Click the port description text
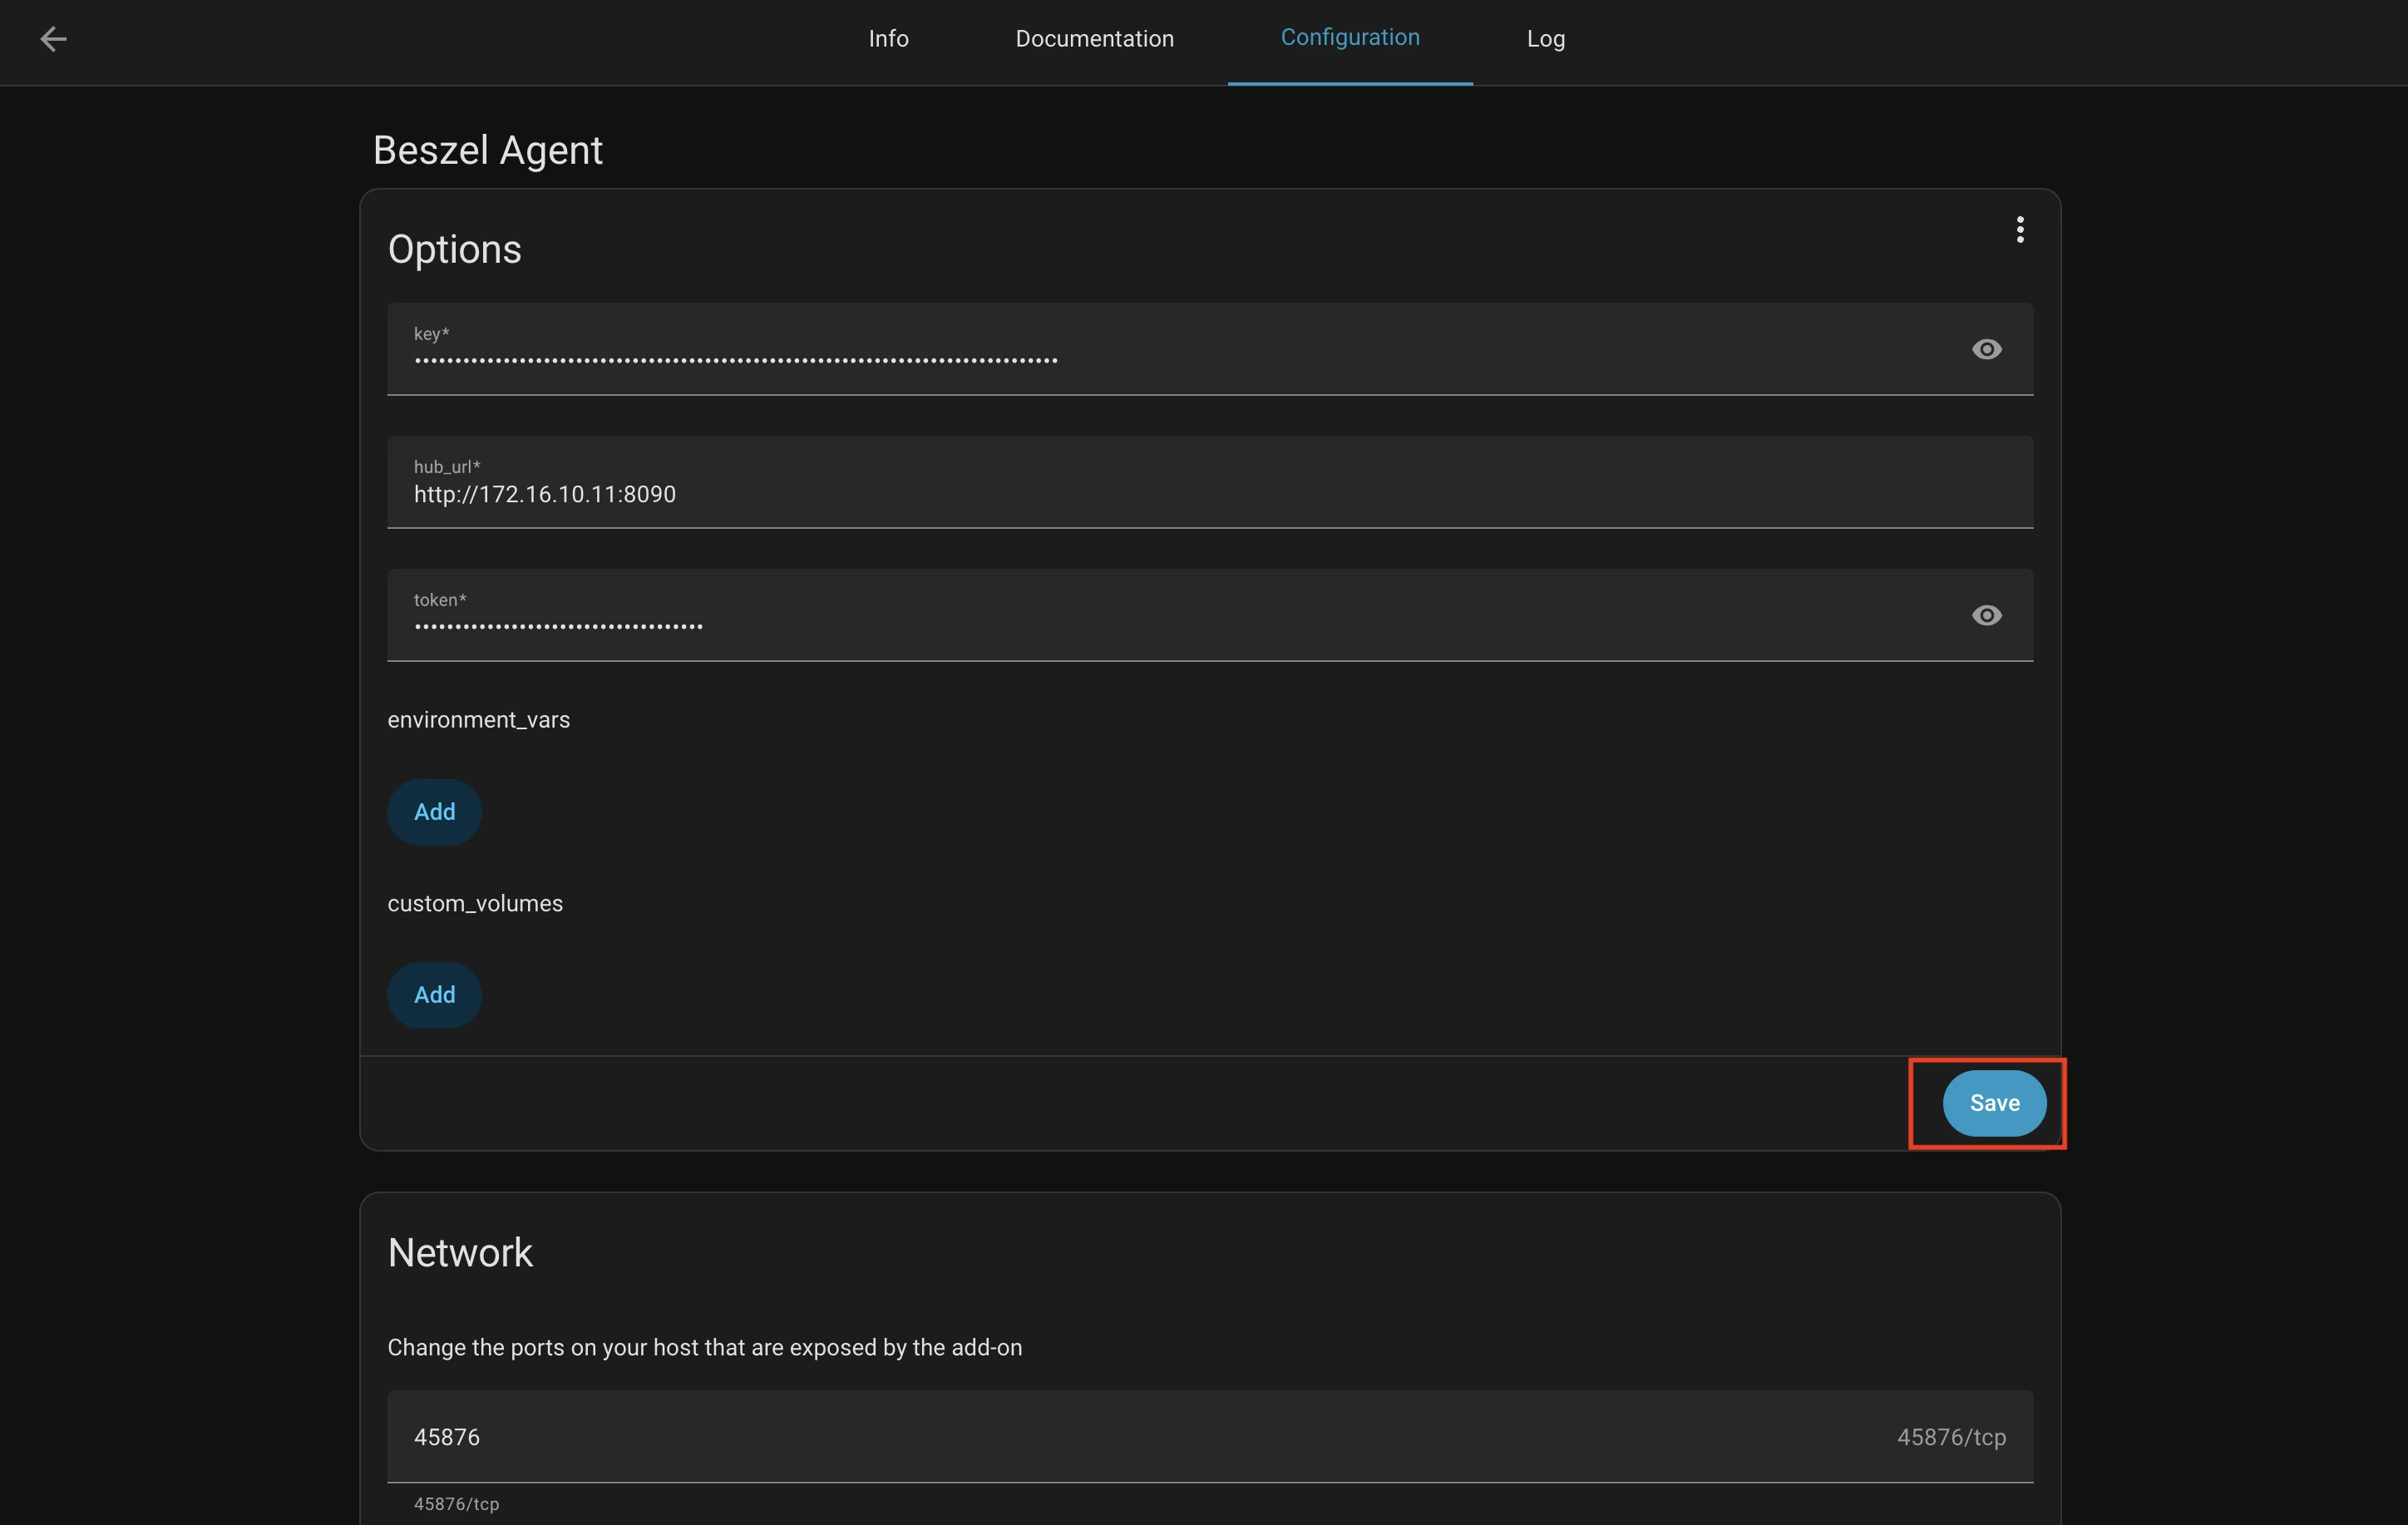The image size is (2408, 1525). click(x=705, y=1348)
